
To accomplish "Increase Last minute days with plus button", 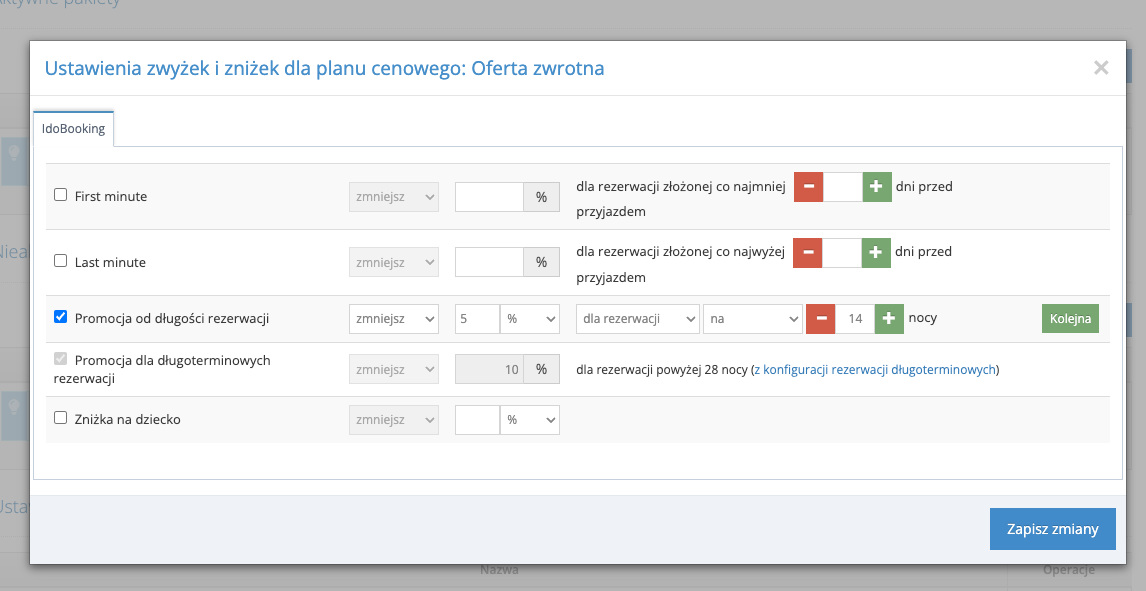I will (876, 253).
